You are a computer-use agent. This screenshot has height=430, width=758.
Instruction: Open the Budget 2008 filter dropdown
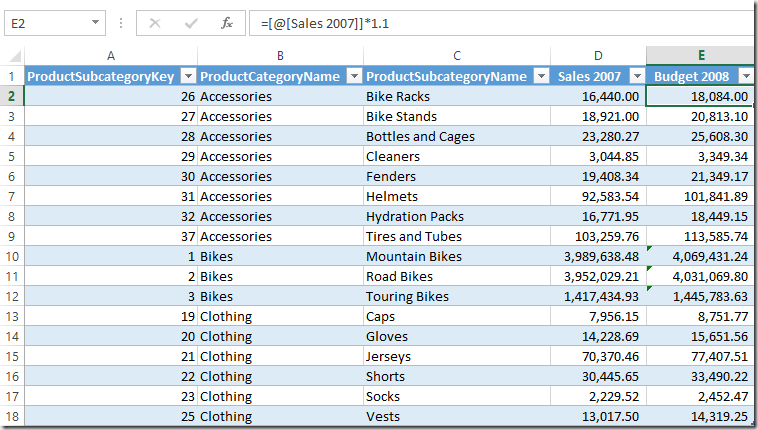click(x=746, y=76)
